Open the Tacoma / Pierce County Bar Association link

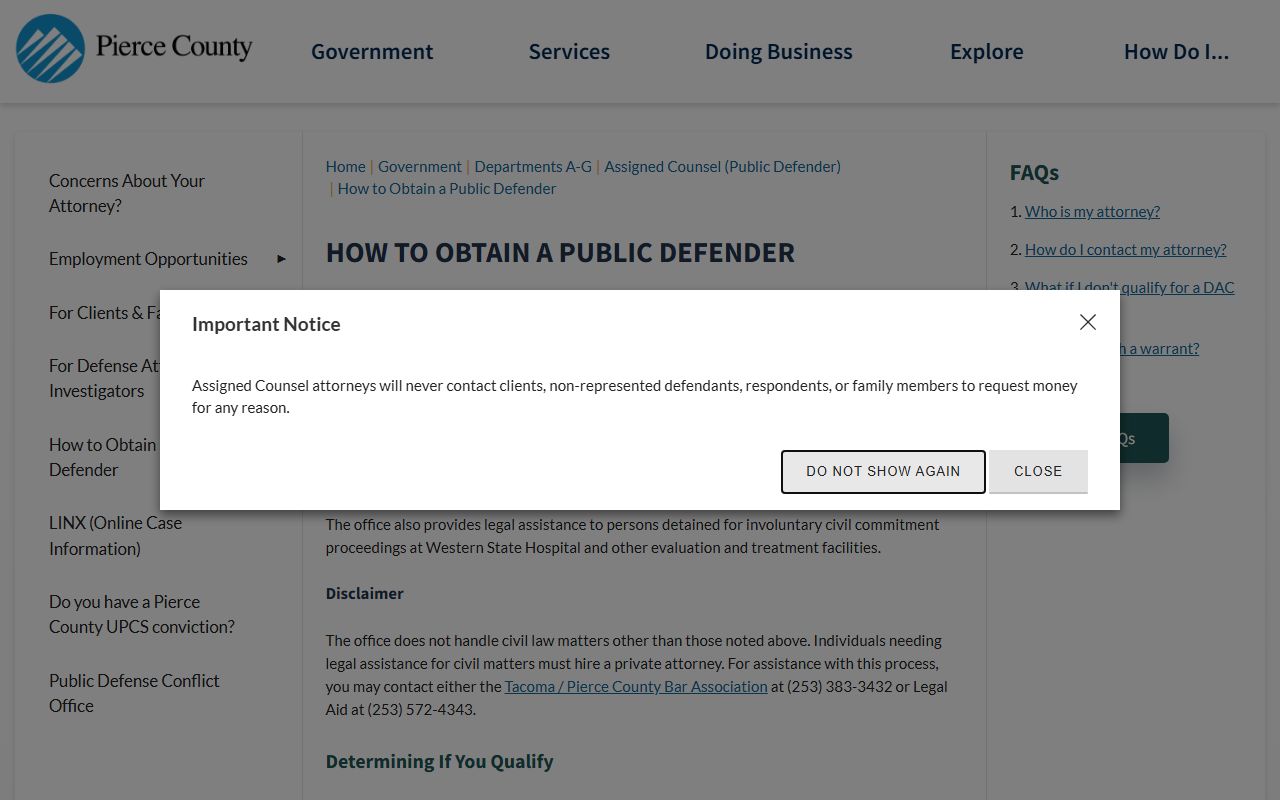point(636,686)
